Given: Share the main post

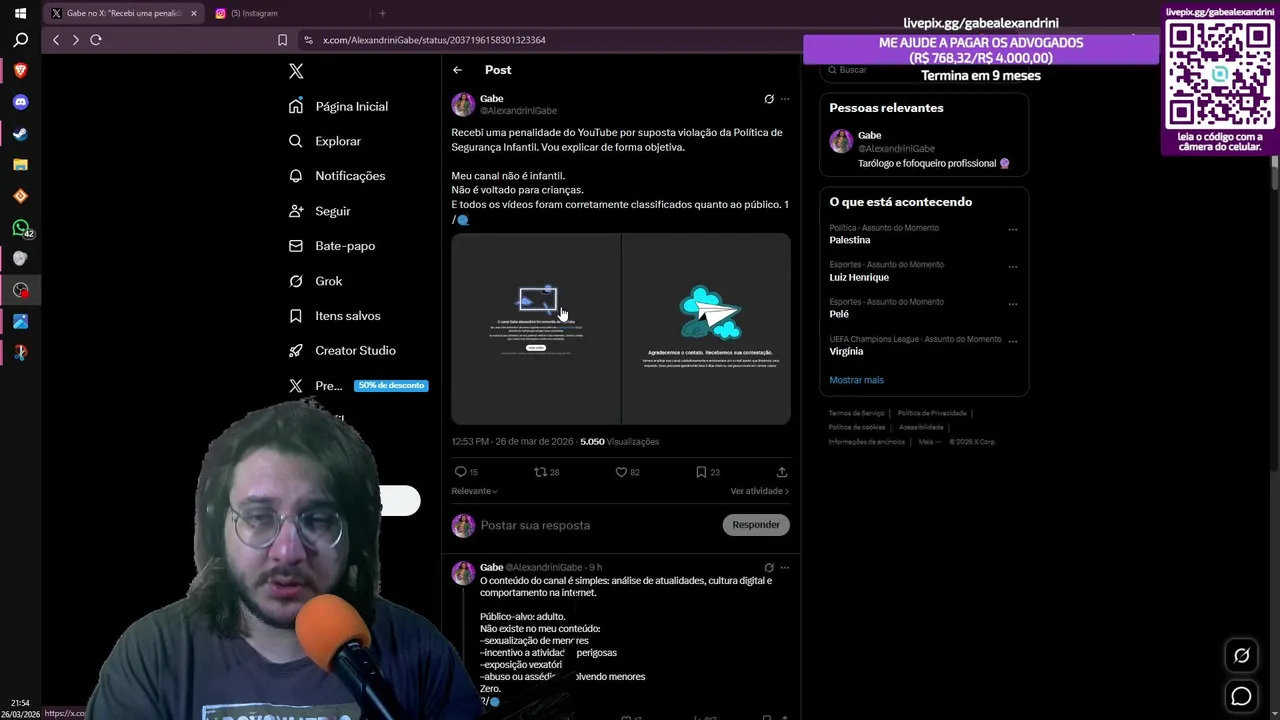Looking at the screenshot, I should (x=782, y=472).
